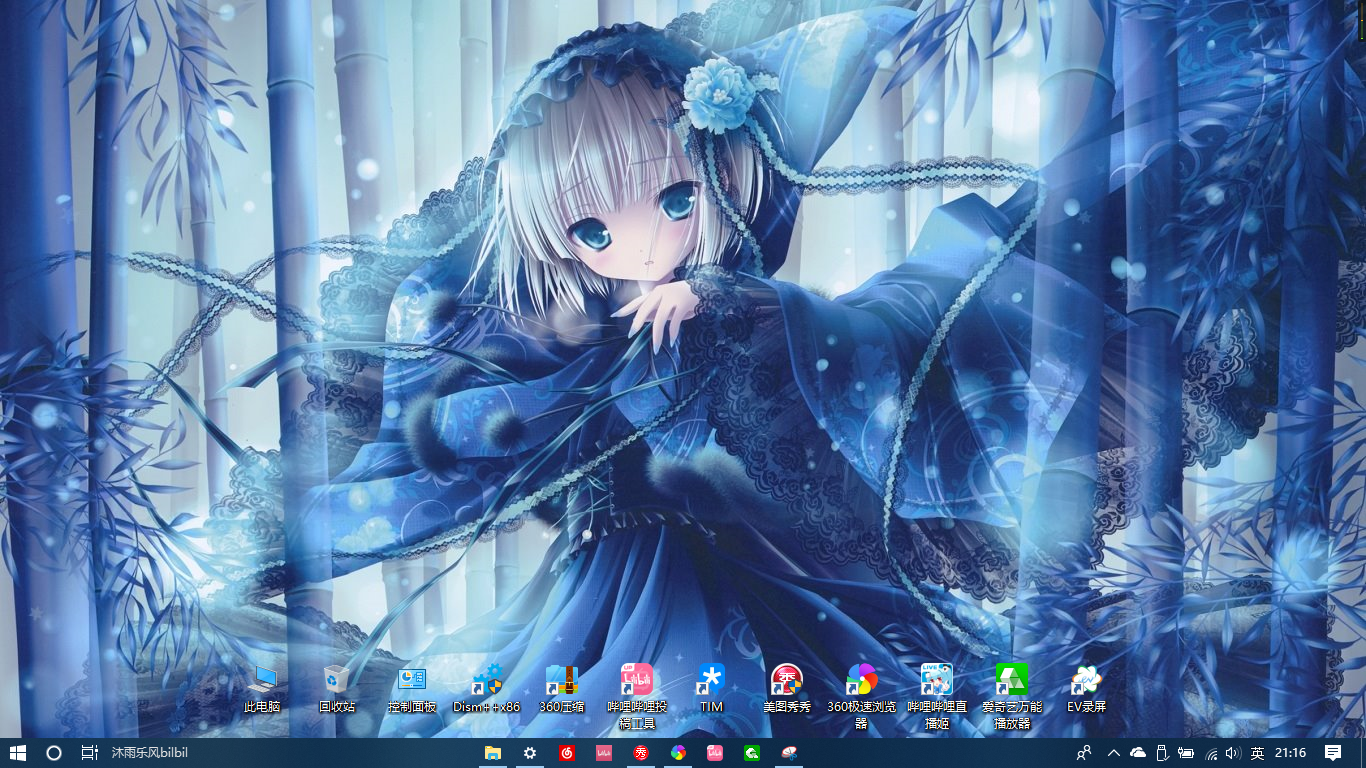Open the green iQiyi player taskbar icon
This screenshot has height=768, width=1366.
pos(752,753)
